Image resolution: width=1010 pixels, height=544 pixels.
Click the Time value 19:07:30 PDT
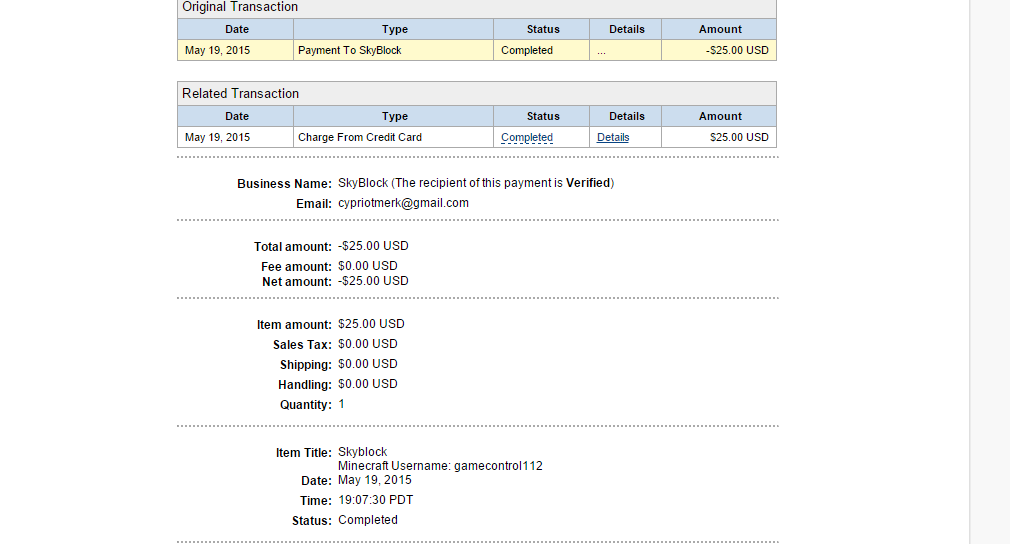(x=375, y=500)
